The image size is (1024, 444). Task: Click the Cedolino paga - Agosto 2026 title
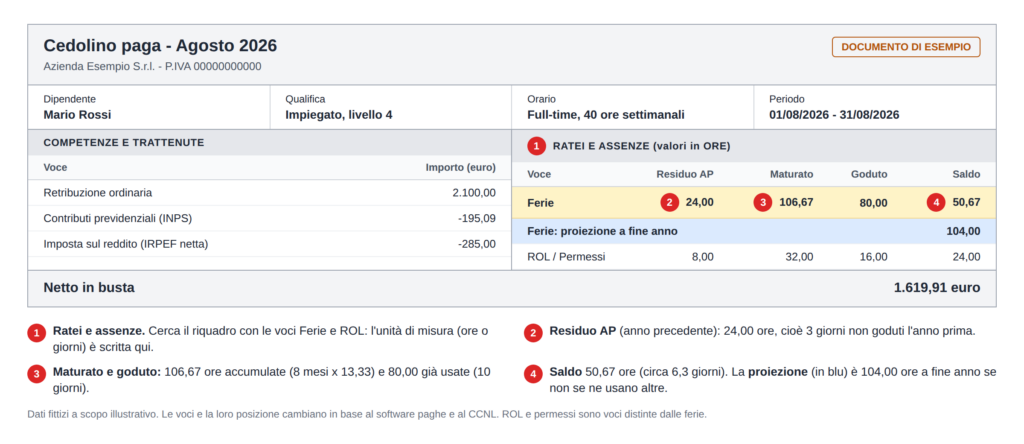160,46
